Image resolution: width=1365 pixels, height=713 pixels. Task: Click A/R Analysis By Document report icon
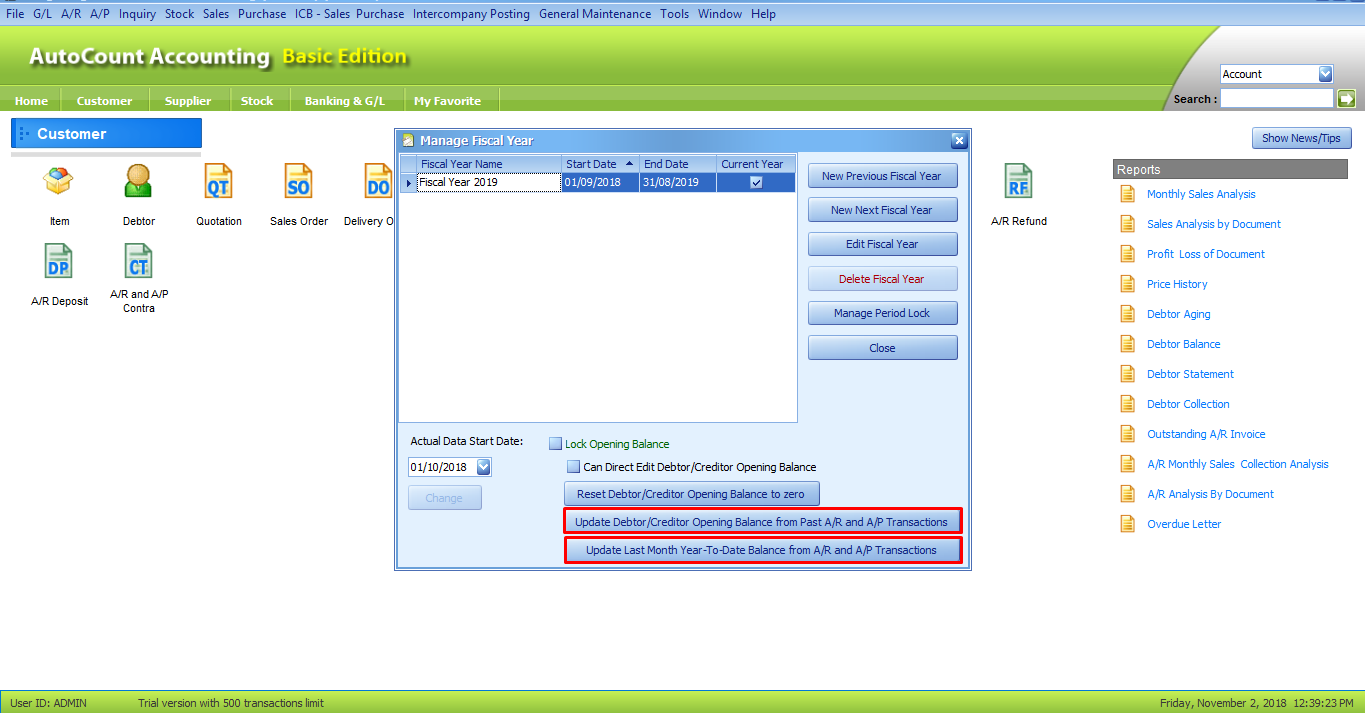1128,494
